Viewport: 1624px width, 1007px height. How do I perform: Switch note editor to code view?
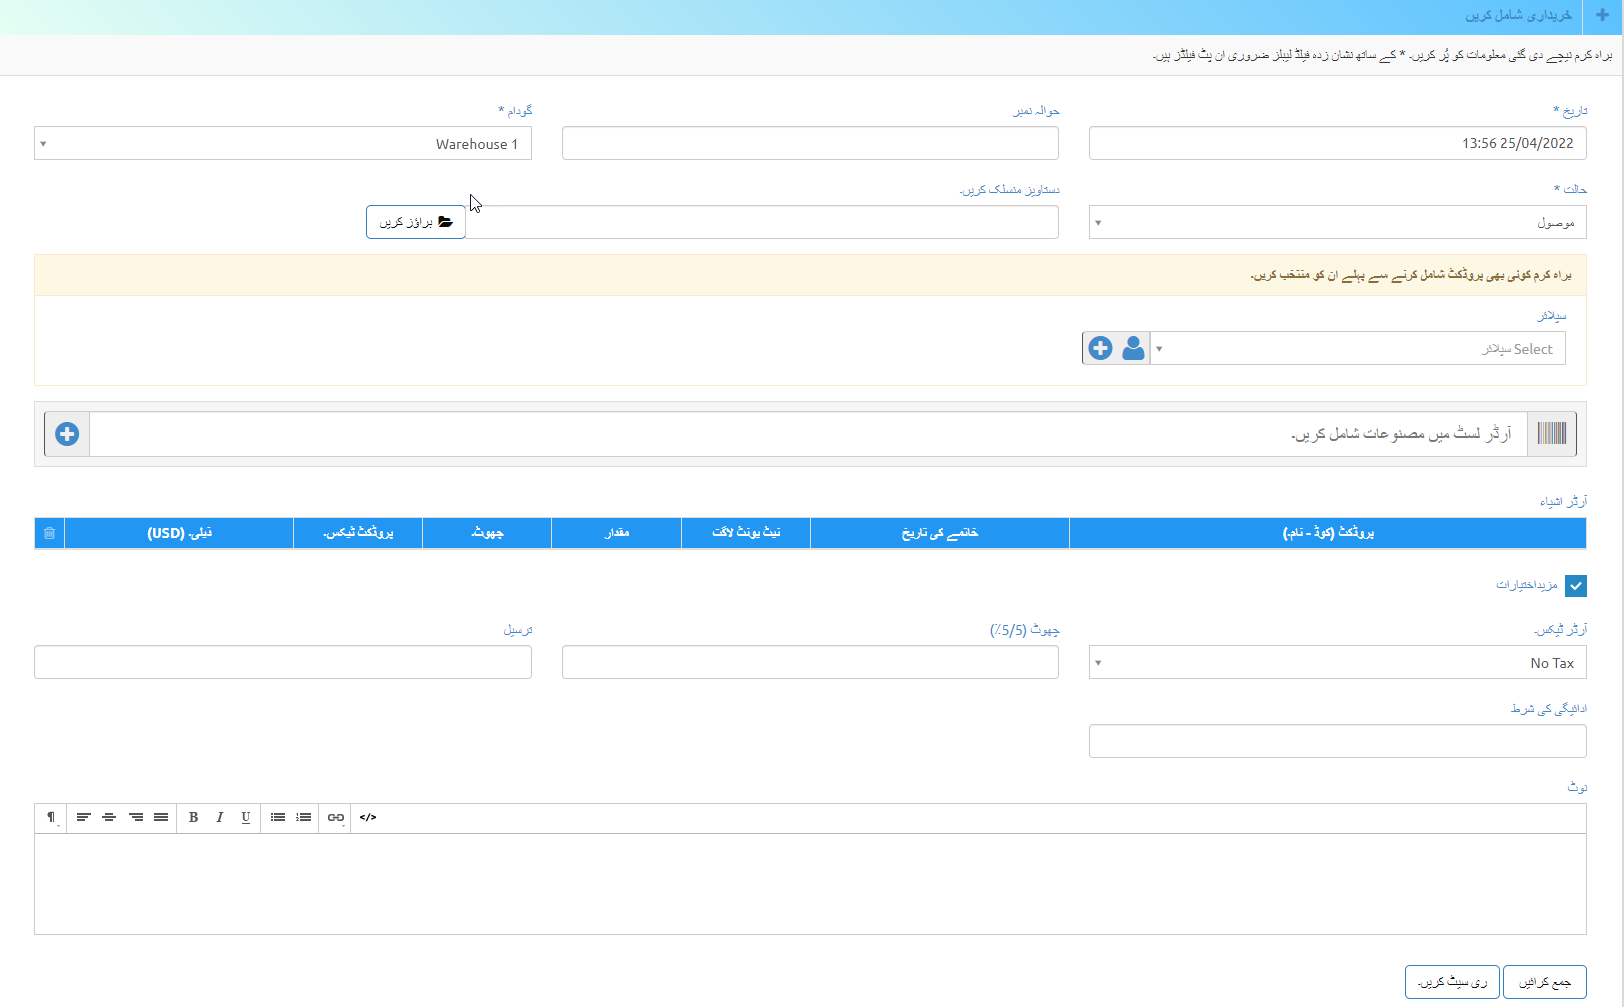coord(368,817)
